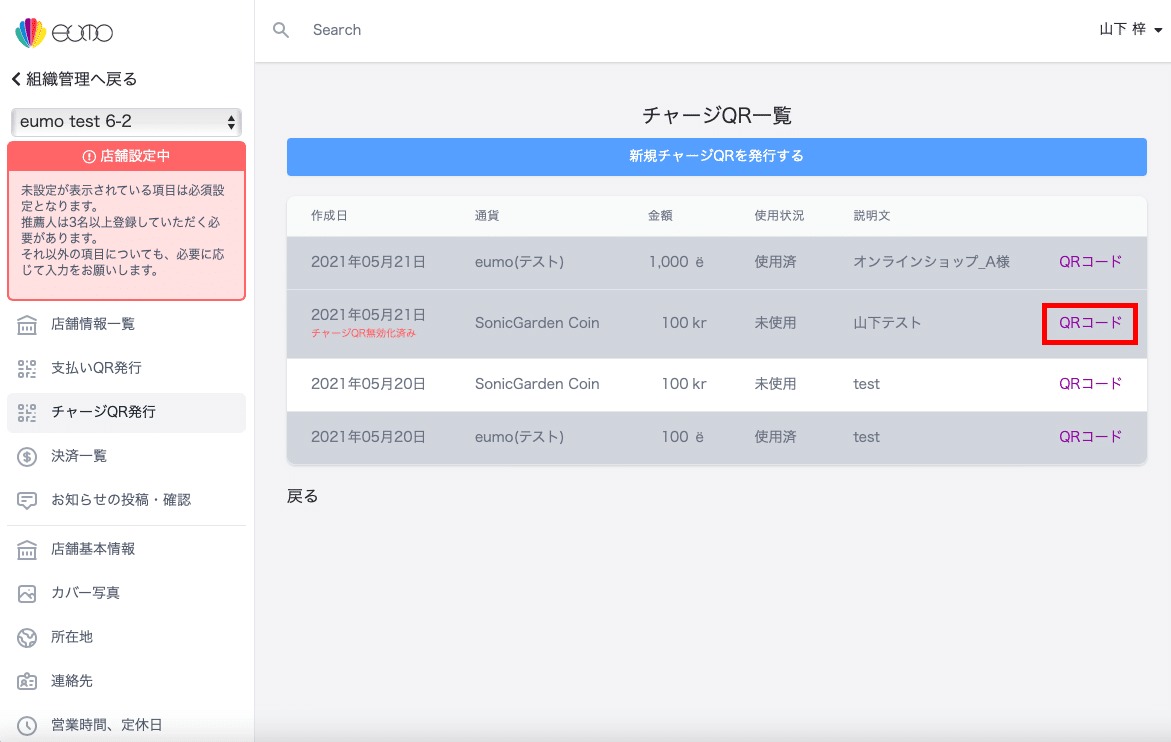Open 決済一覧 in the sidebar
Image resolution: width=1171 pixels, height=742 pixels.
point(126,456)
